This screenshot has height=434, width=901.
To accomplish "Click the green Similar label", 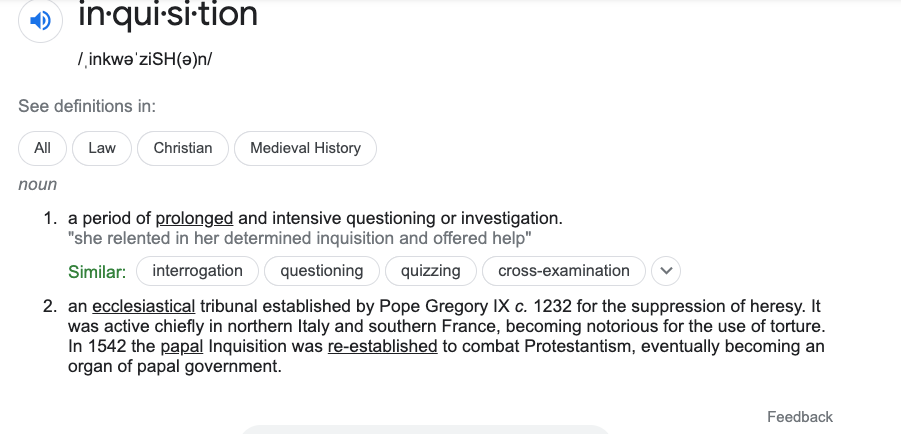I will 97,272.
